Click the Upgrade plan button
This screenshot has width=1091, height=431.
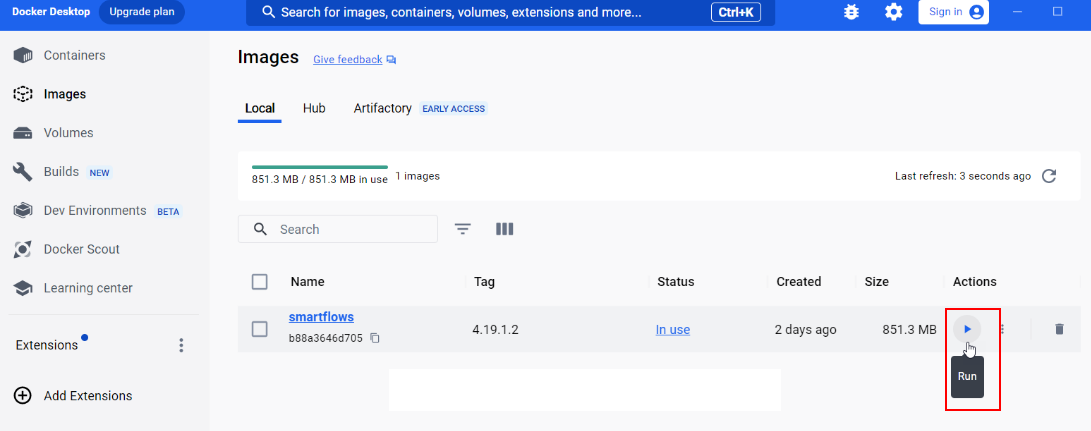tap(142, 12)
